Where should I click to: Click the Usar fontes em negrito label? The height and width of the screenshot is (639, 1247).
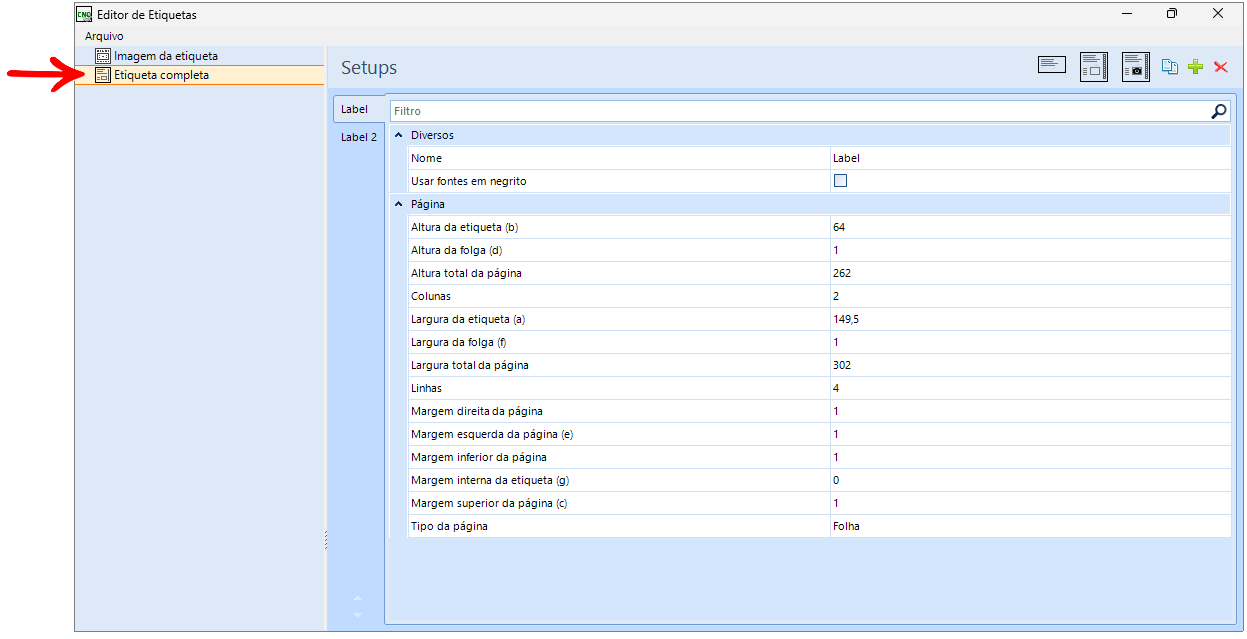pyautogui.click(x=468, y=181)
